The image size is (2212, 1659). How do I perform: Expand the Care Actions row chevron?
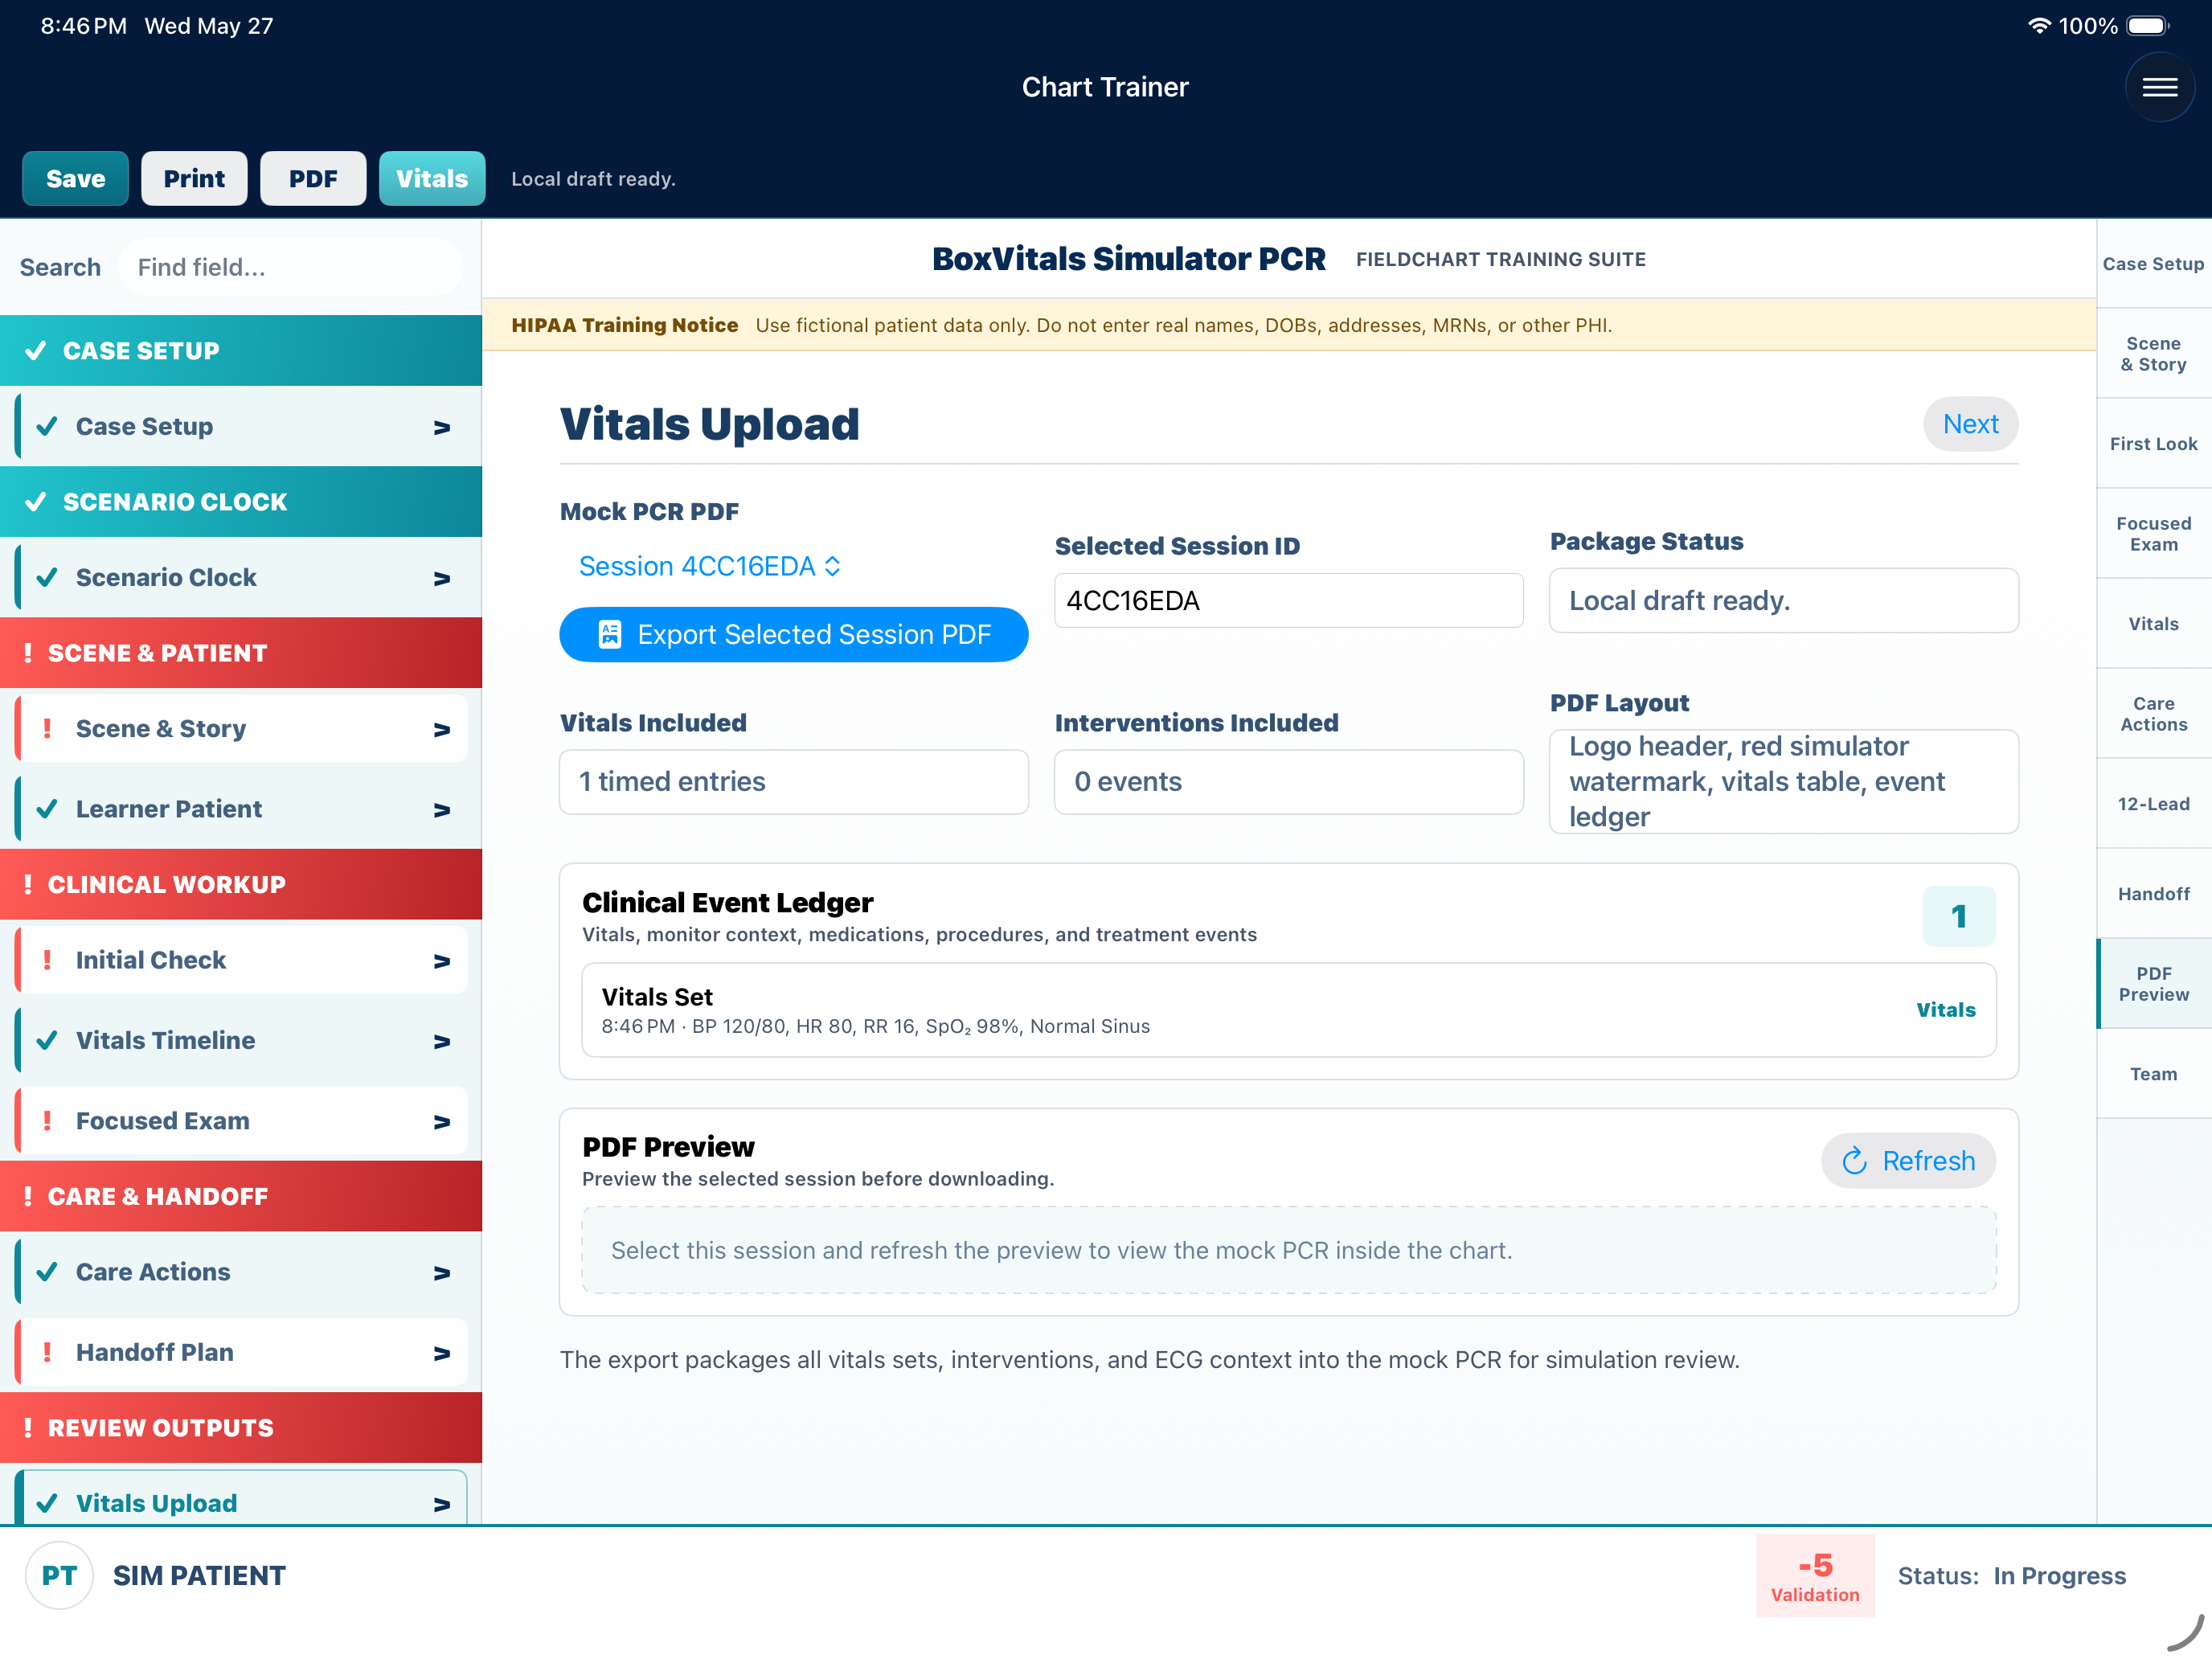coord(442,1272)
